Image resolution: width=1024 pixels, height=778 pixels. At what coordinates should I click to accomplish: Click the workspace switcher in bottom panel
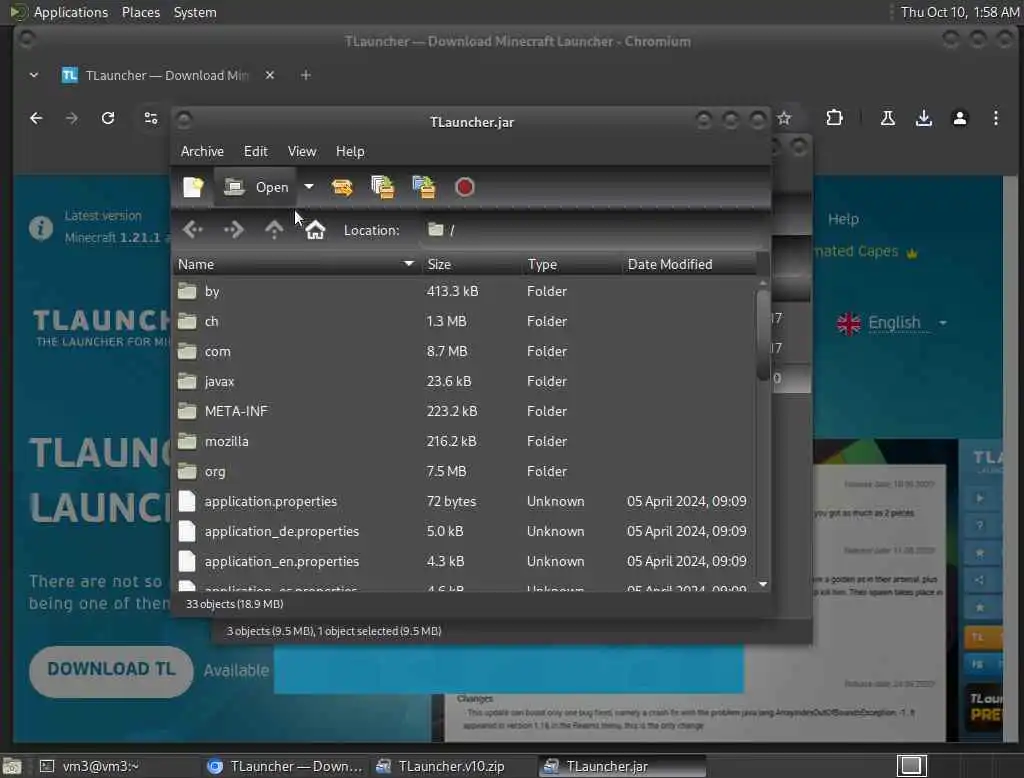click(912, 766)
